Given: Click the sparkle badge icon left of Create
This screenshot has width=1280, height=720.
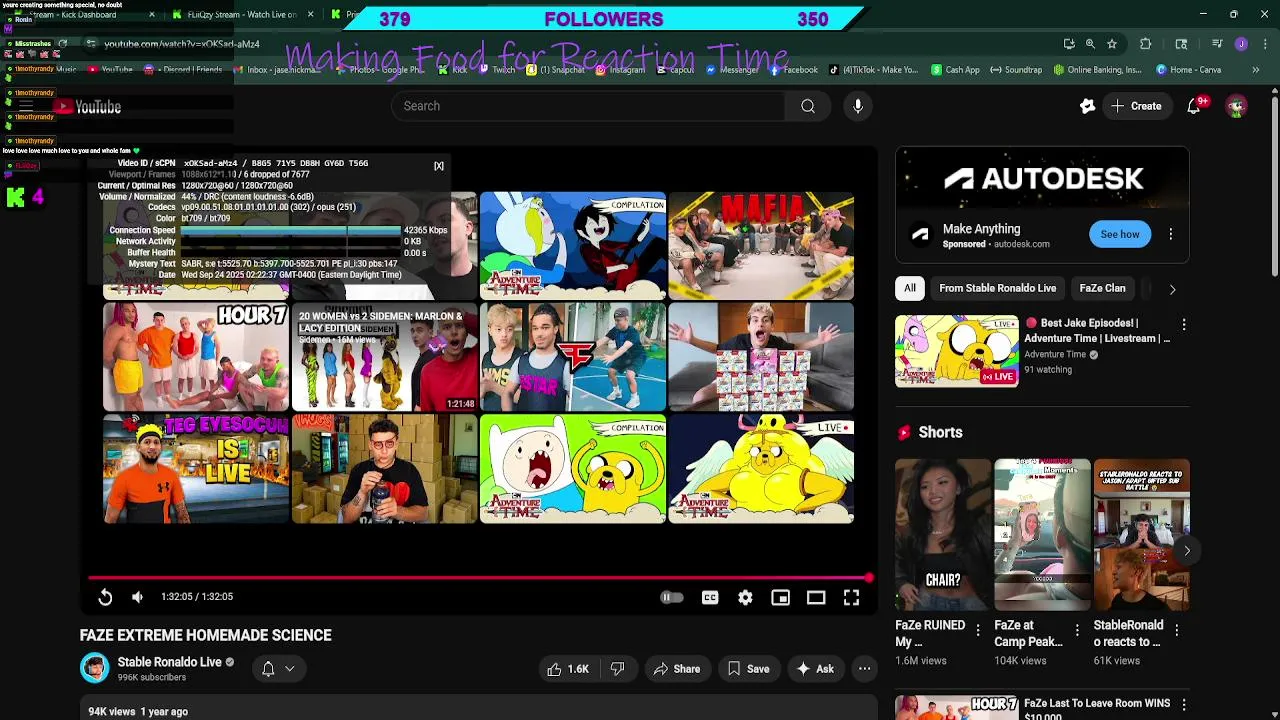Looking at the screenshot, I should [1087, 106].
